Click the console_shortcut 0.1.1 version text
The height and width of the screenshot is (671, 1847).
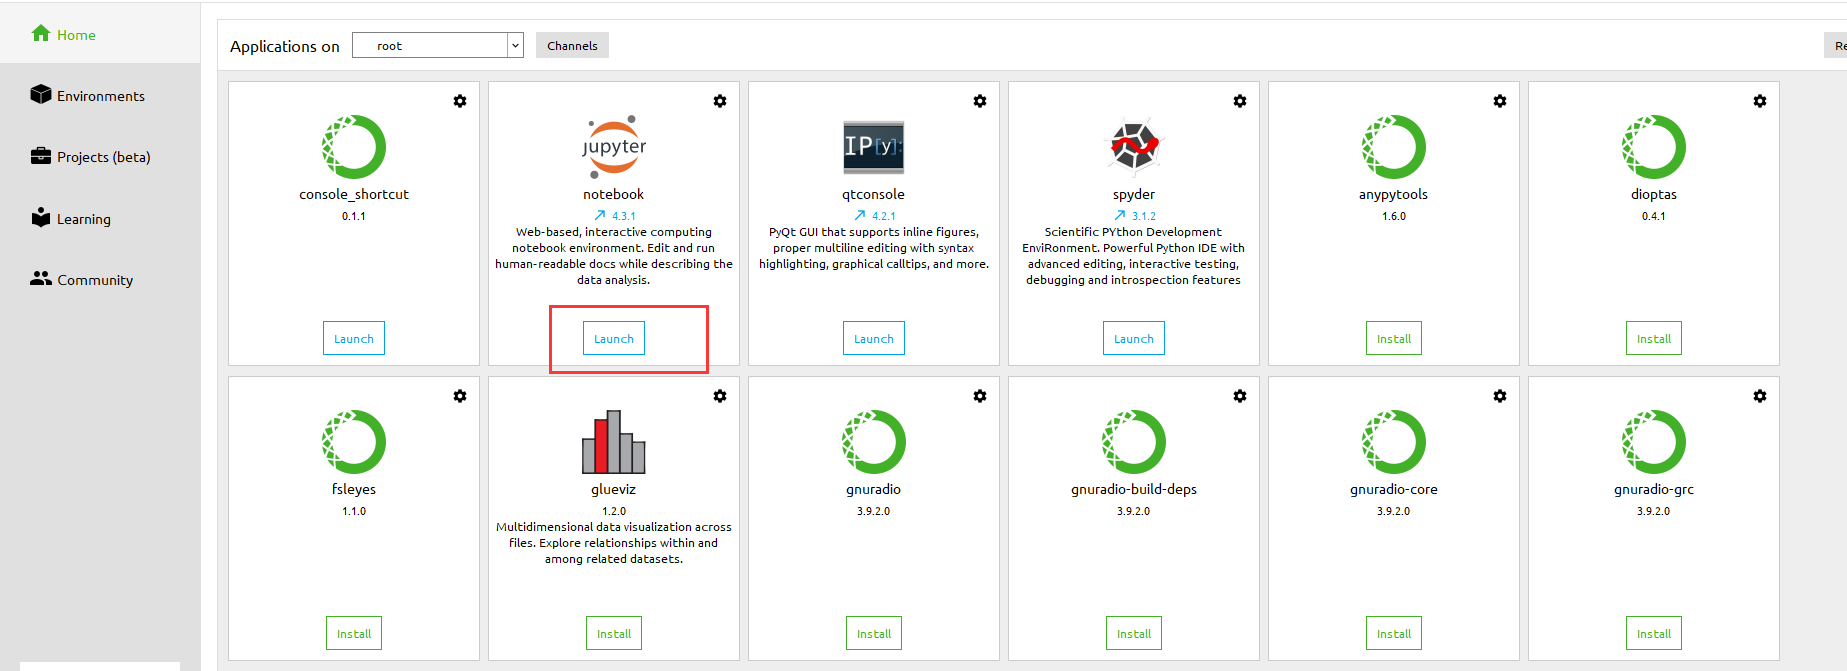[354, 216]
